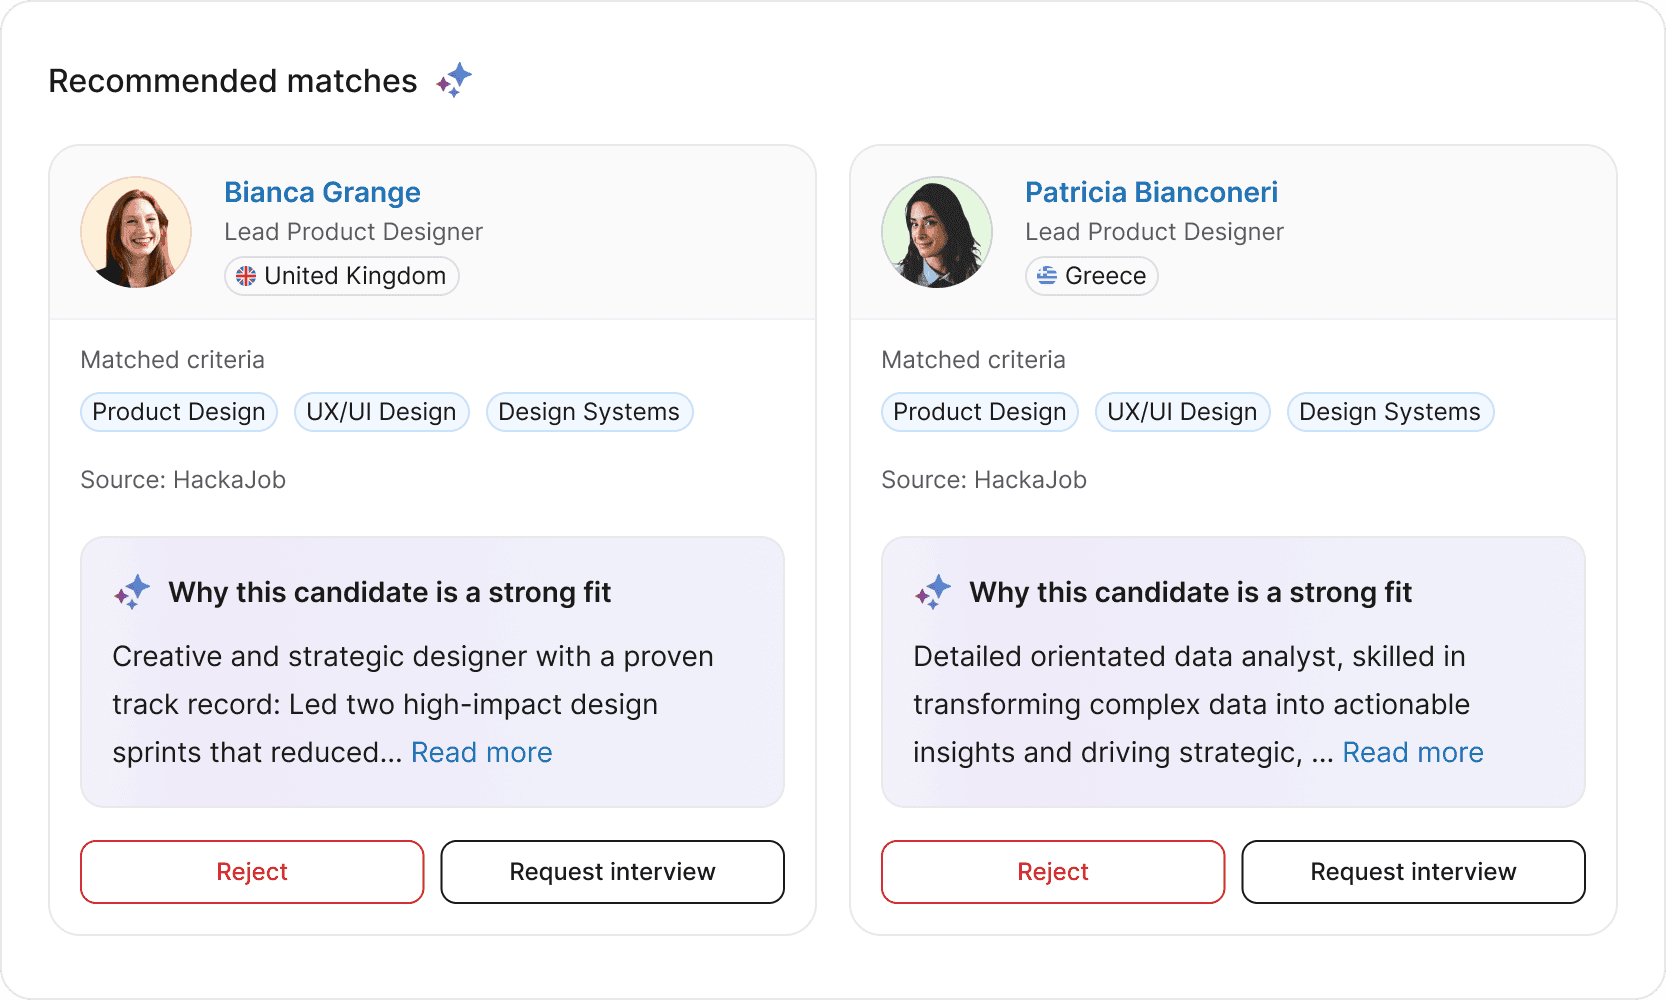Expand Bianca's summary with Read more

[482, 752]
